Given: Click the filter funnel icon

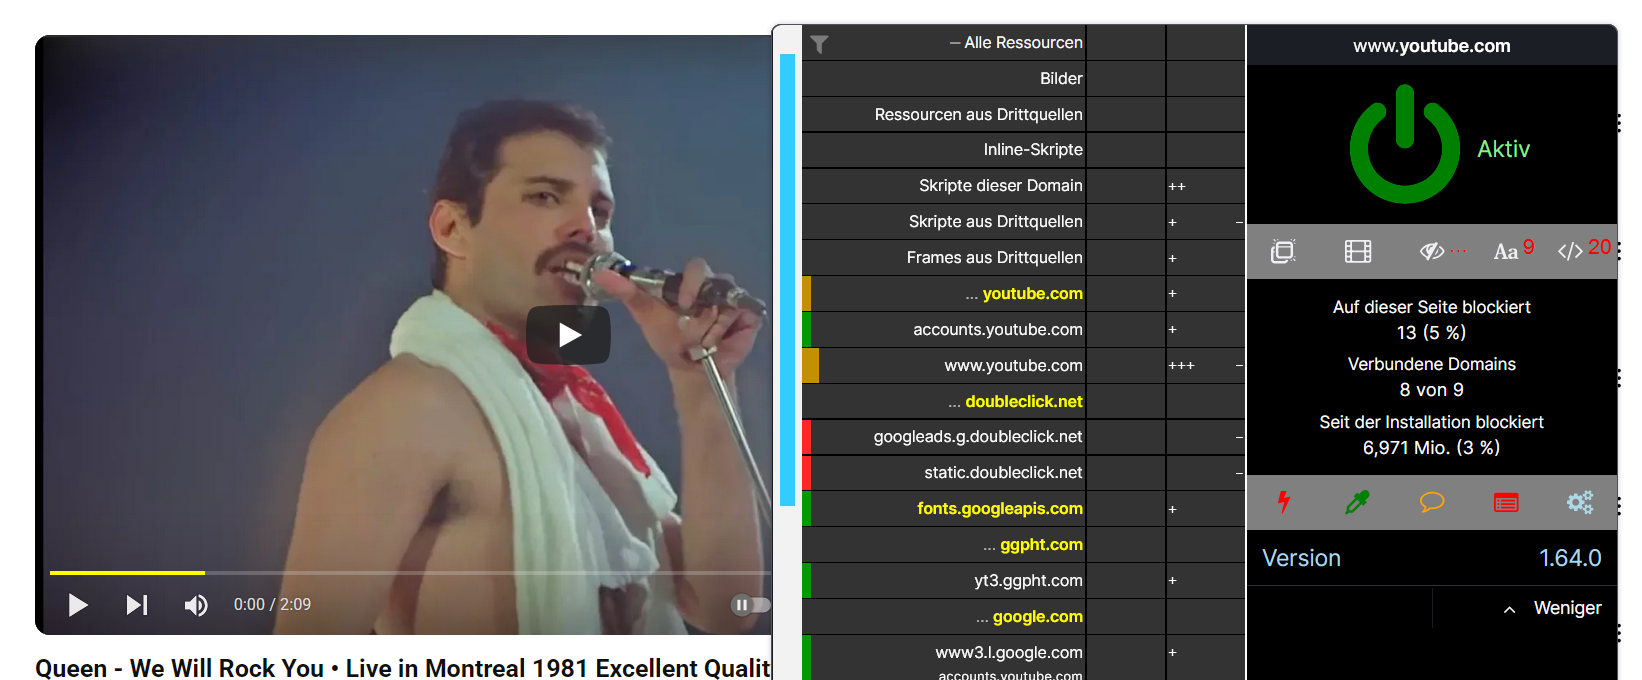Looking at the screenshot, I should [x=819, y=44].
